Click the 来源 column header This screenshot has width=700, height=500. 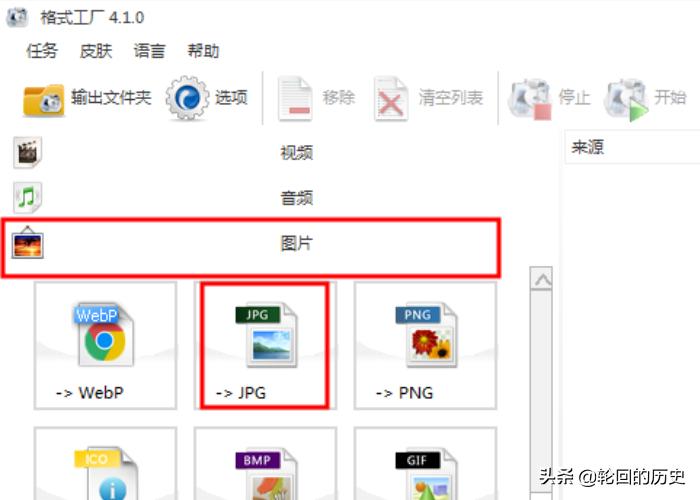(632, 147)
